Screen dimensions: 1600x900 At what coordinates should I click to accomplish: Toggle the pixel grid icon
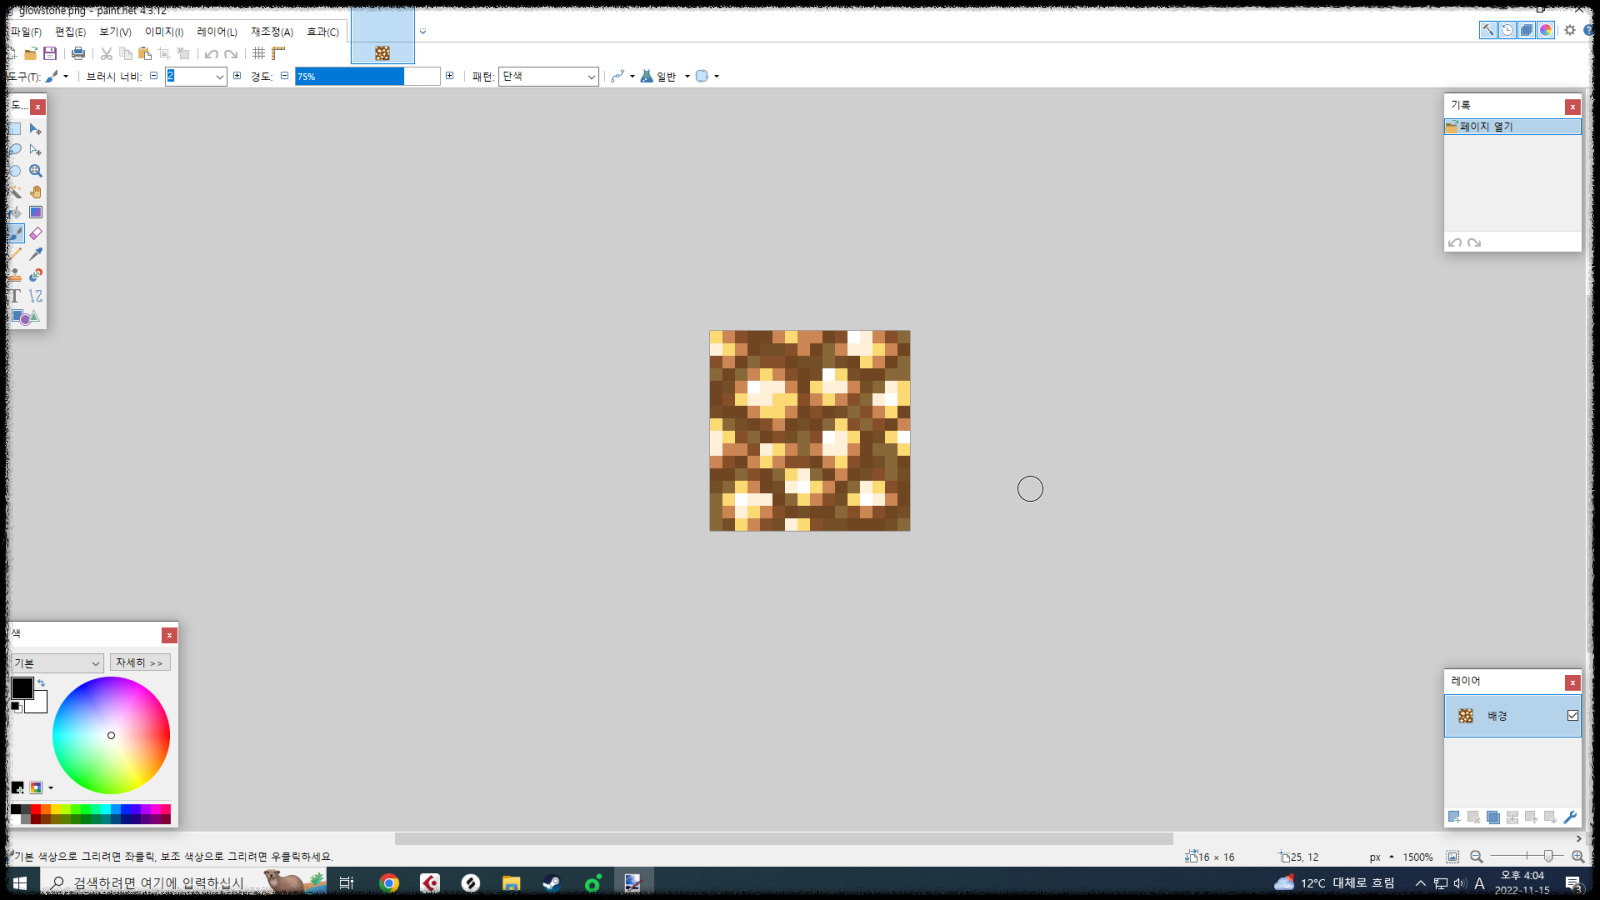point(259,53)
